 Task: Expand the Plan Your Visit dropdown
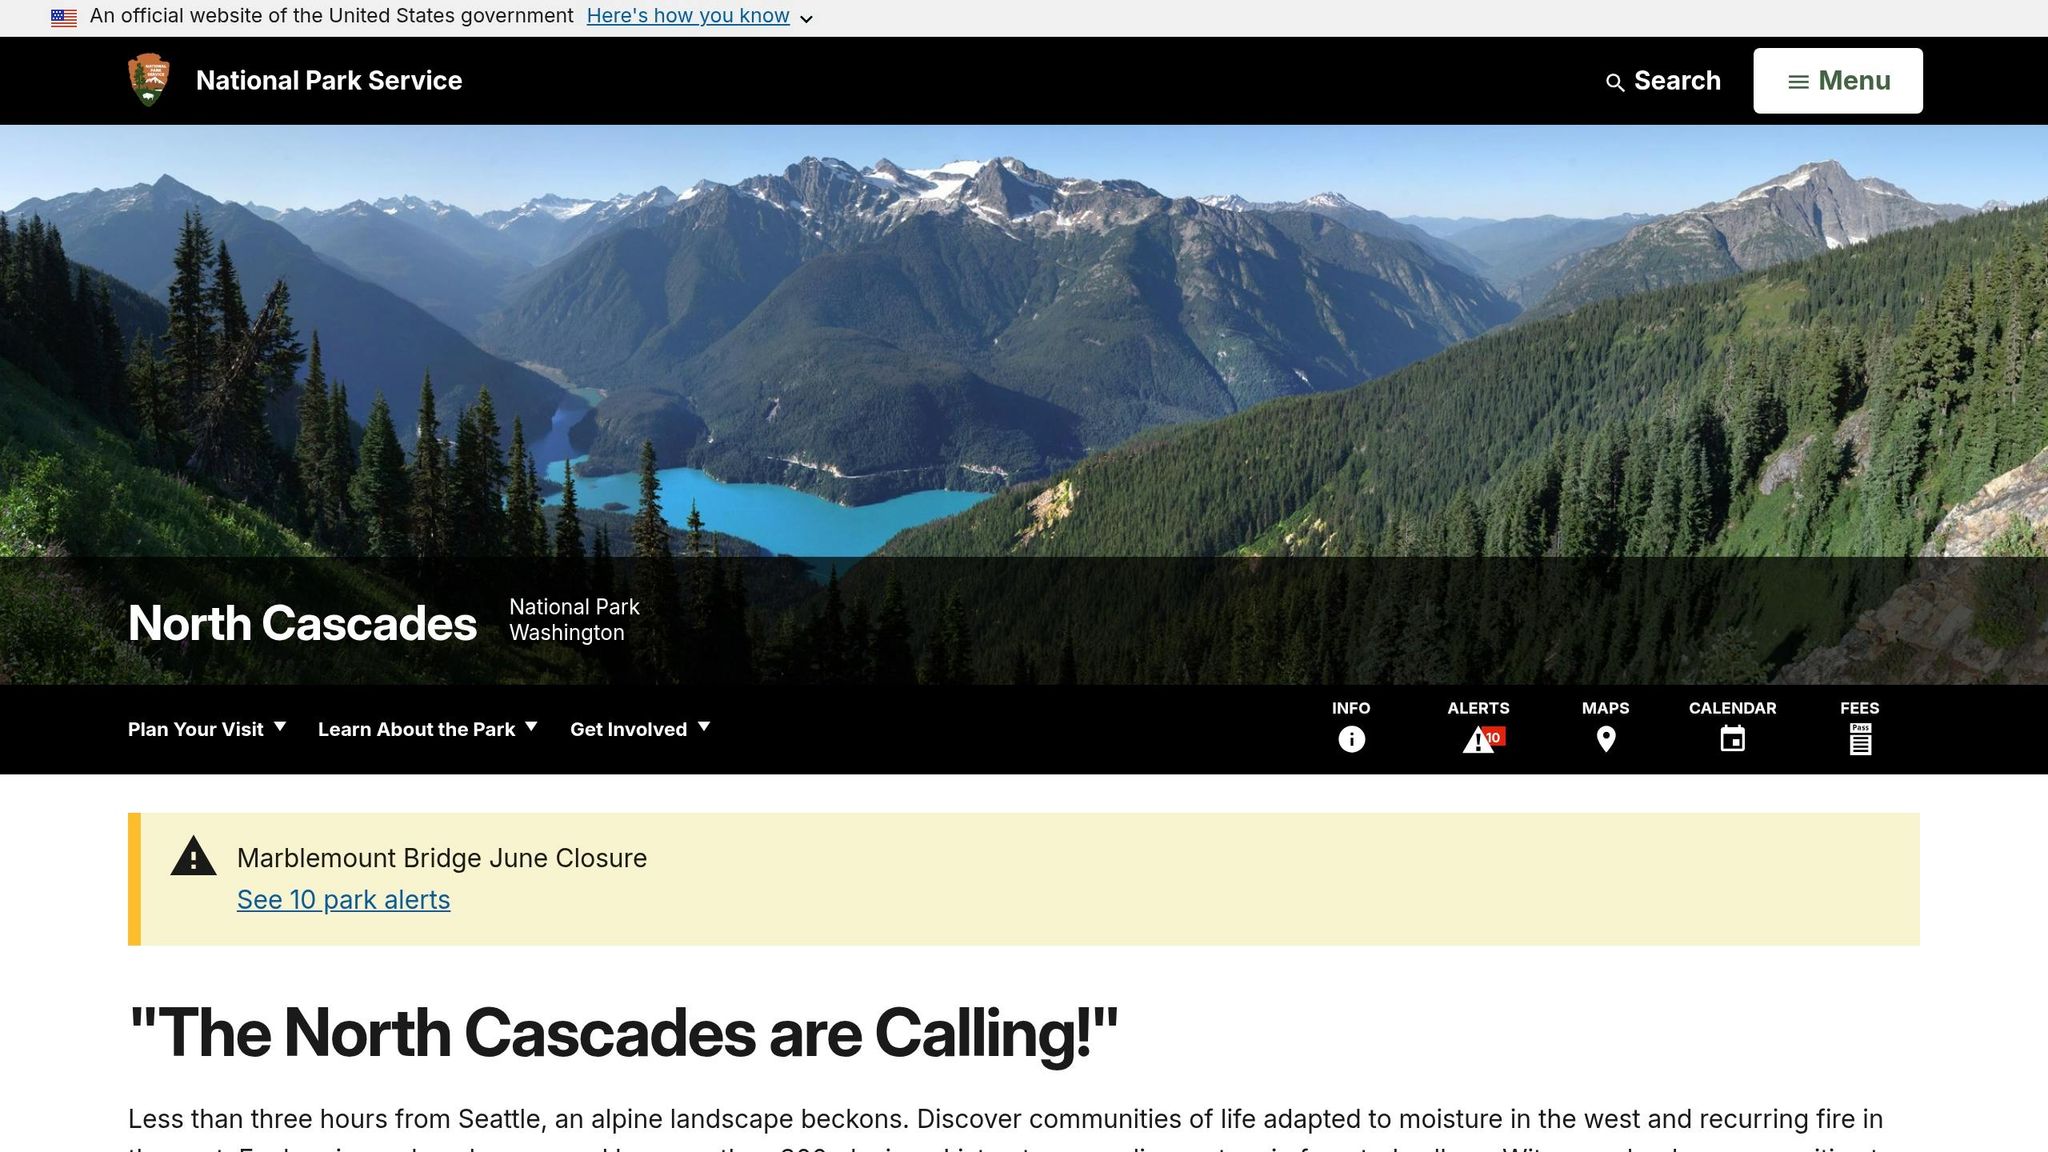(x=207, y=729)
